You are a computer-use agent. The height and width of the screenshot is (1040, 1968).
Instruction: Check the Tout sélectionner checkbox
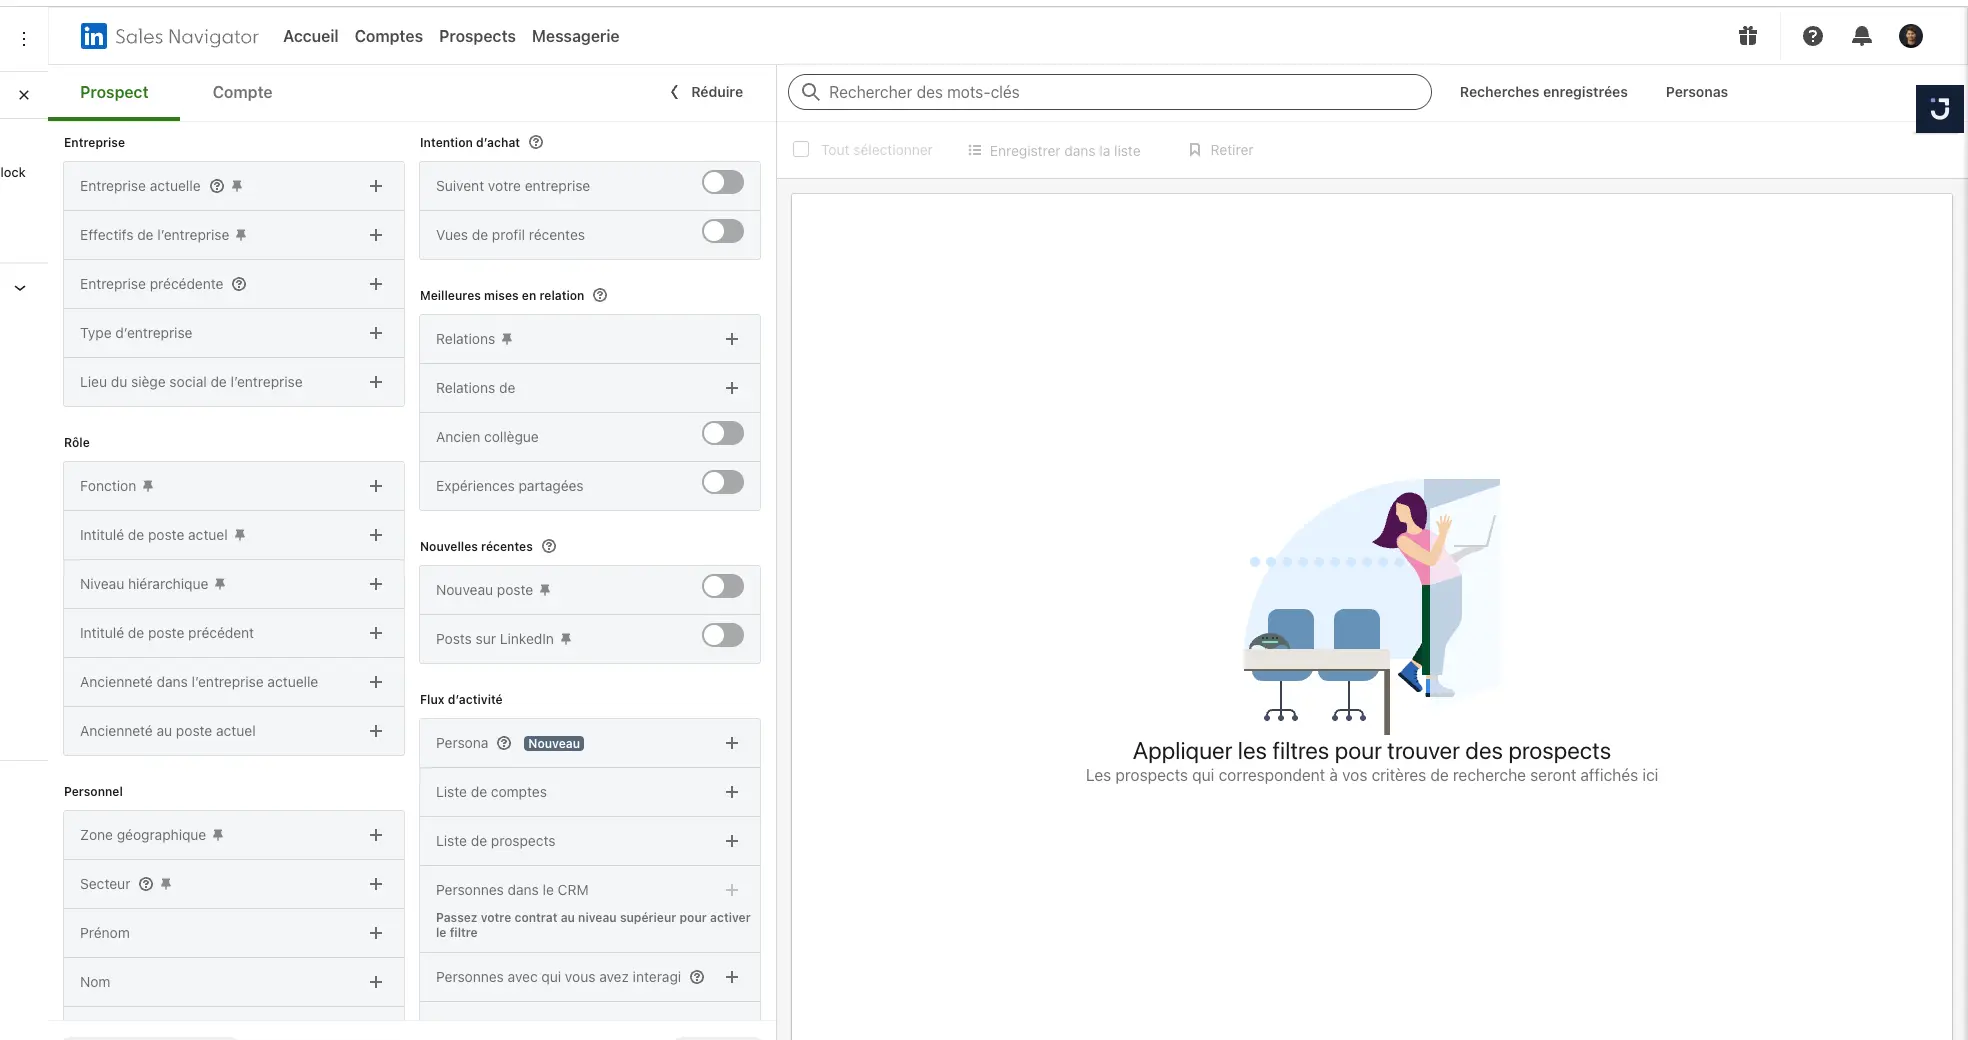801,150
